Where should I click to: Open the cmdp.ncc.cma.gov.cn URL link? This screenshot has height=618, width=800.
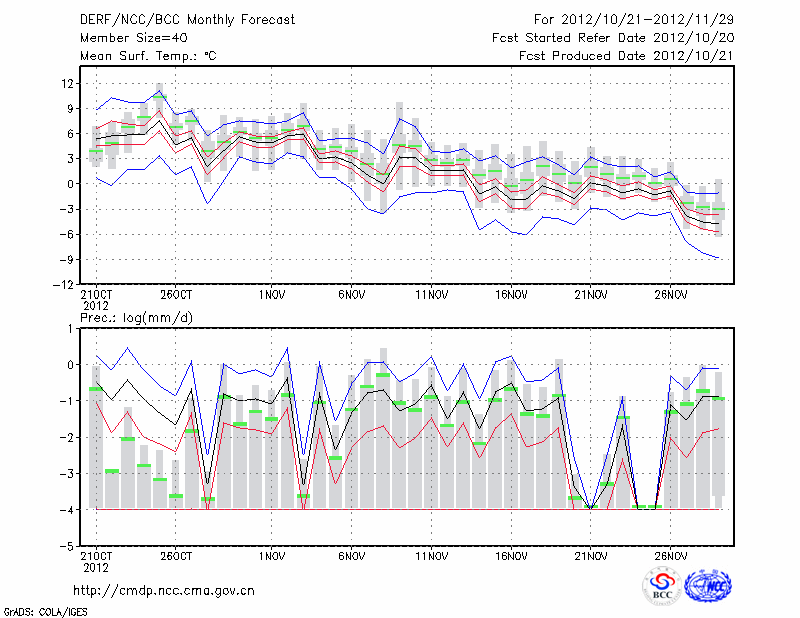[164, 590]
